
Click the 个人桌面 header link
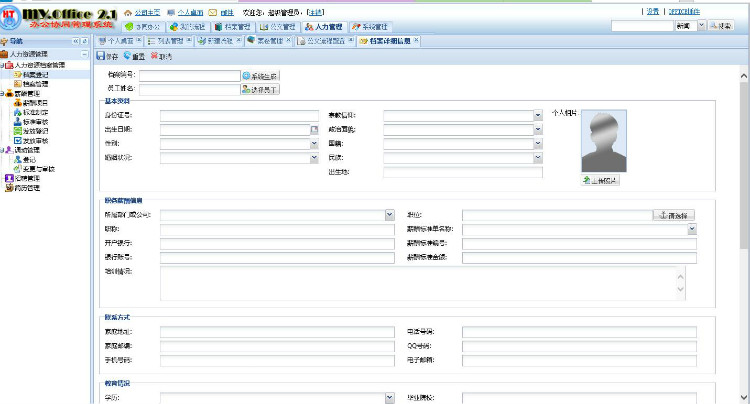point(190,13)
